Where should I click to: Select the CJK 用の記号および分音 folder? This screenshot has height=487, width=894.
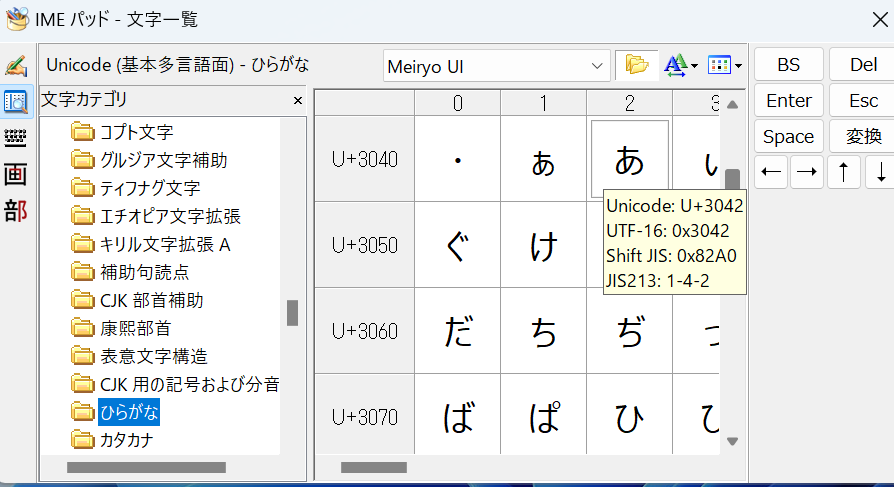[176, 384]
